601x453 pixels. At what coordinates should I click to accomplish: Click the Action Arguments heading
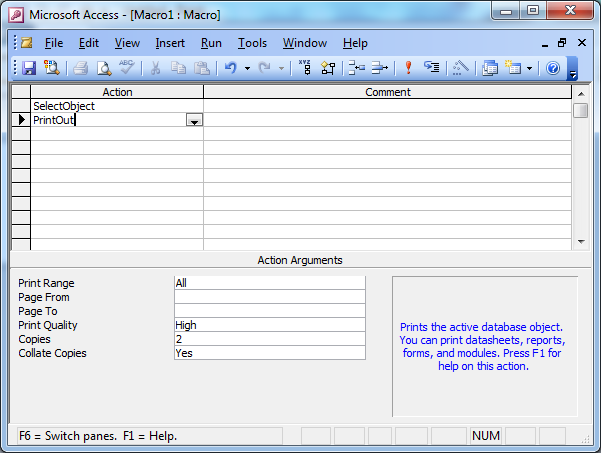[300, 260]
